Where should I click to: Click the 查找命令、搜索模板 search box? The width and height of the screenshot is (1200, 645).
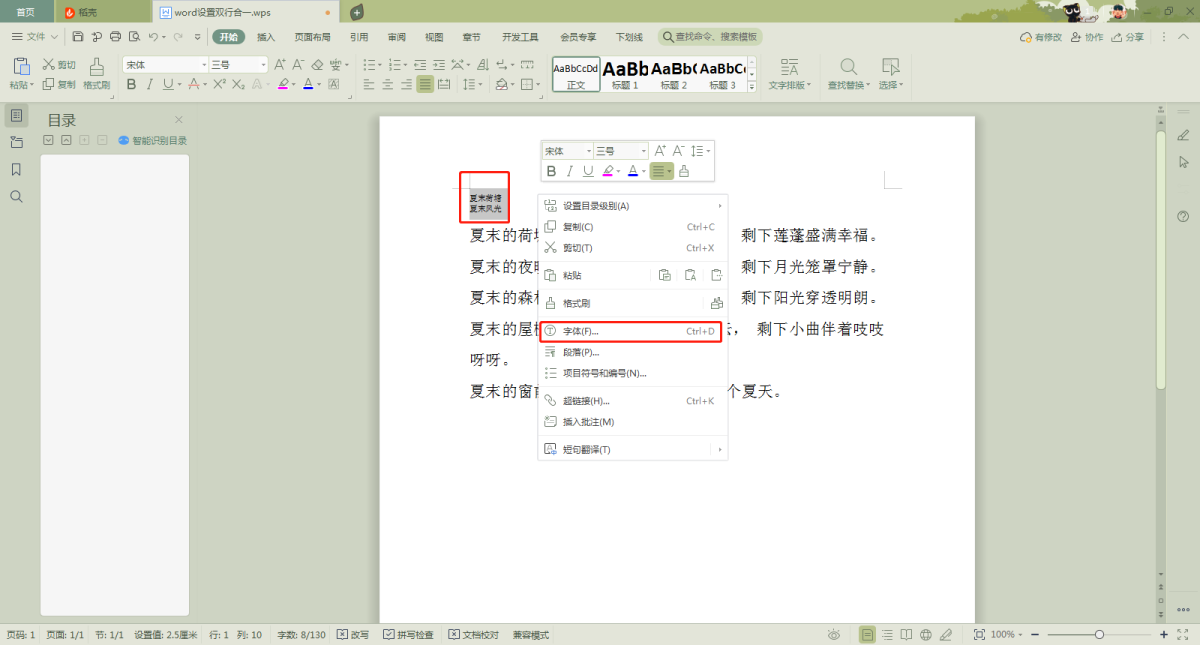(x=708, y=37)
